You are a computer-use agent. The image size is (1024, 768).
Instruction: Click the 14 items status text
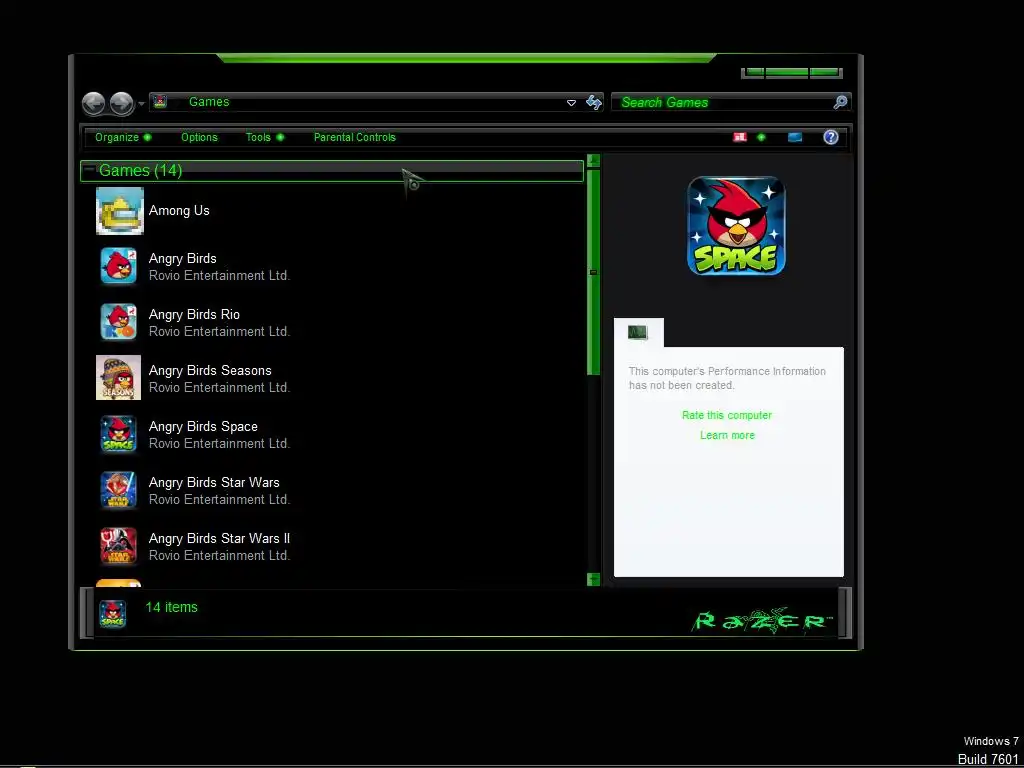point(171,607)
